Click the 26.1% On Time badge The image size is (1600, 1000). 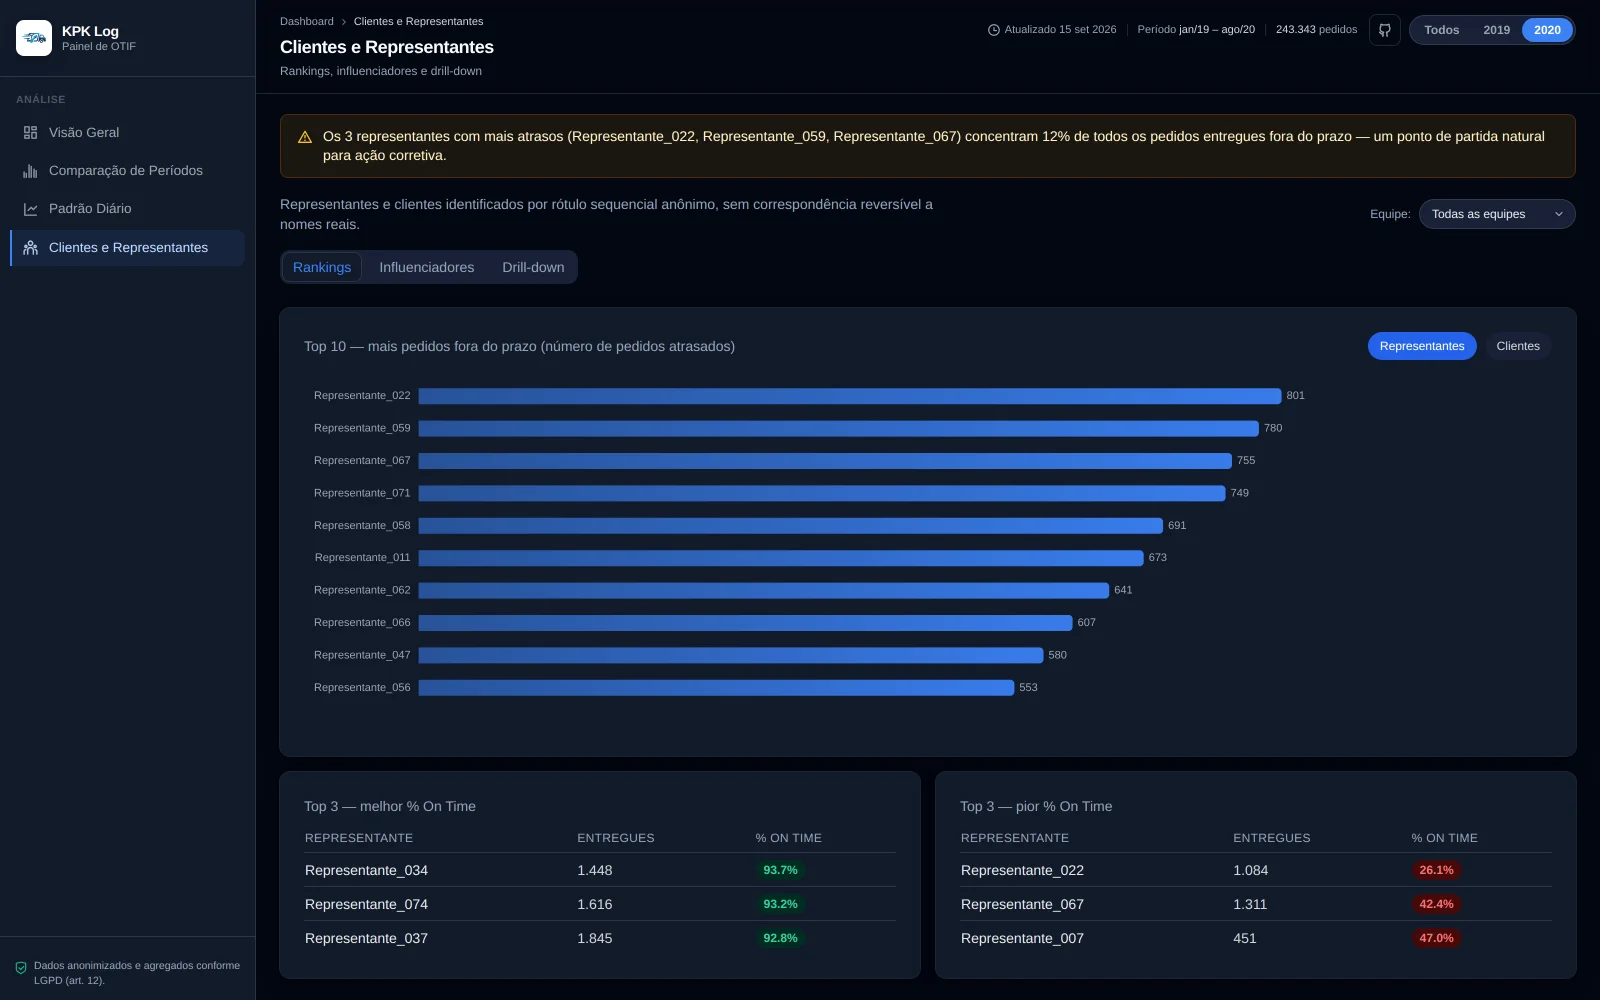[1436, 870]
